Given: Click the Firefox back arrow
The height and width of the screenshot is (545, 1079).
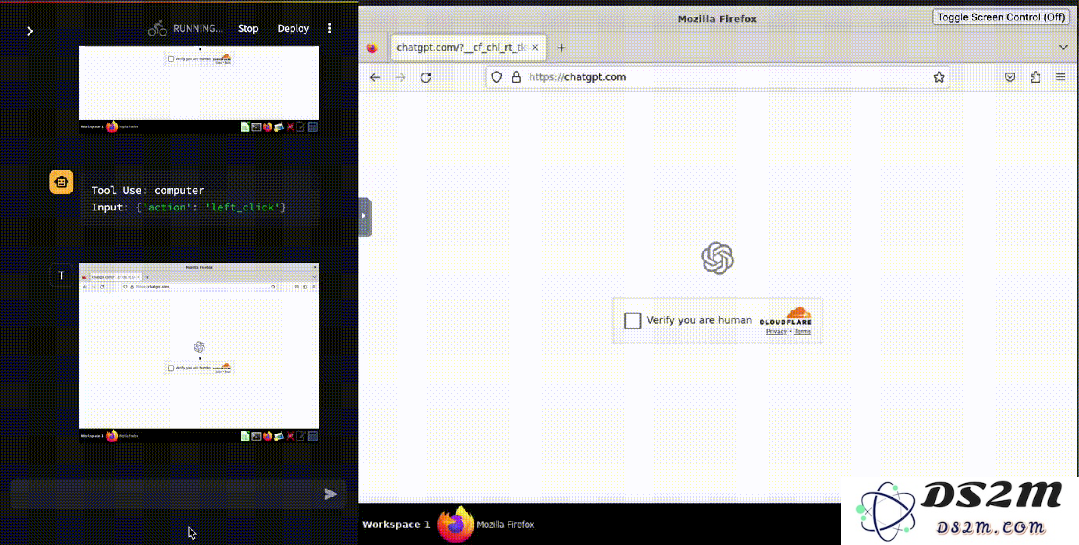Looking at the screenshot, I should (x=375, y=77).
